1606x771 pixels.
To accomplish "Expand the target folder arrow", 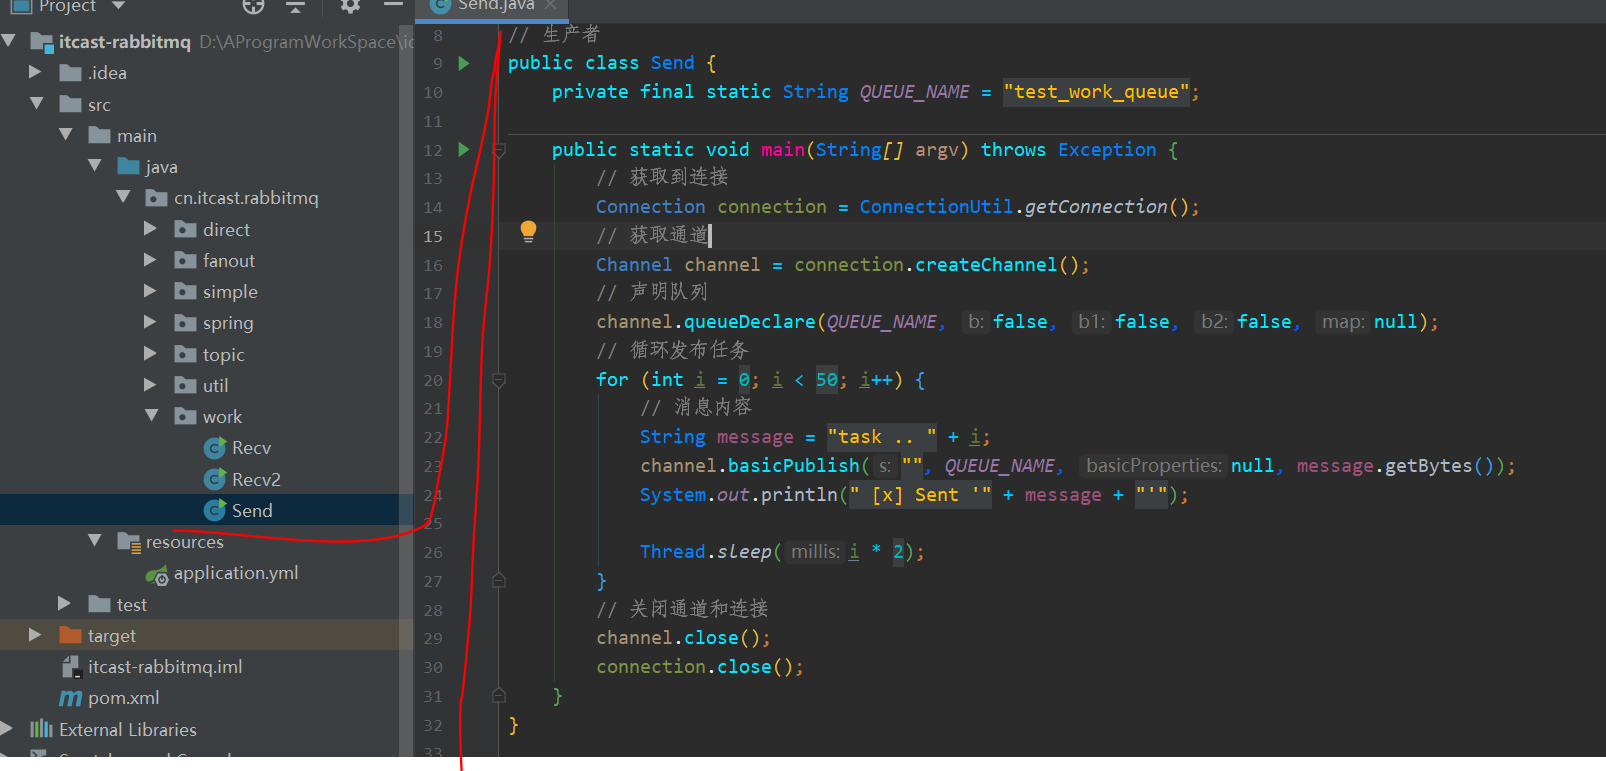I will [x=36, y=635].
